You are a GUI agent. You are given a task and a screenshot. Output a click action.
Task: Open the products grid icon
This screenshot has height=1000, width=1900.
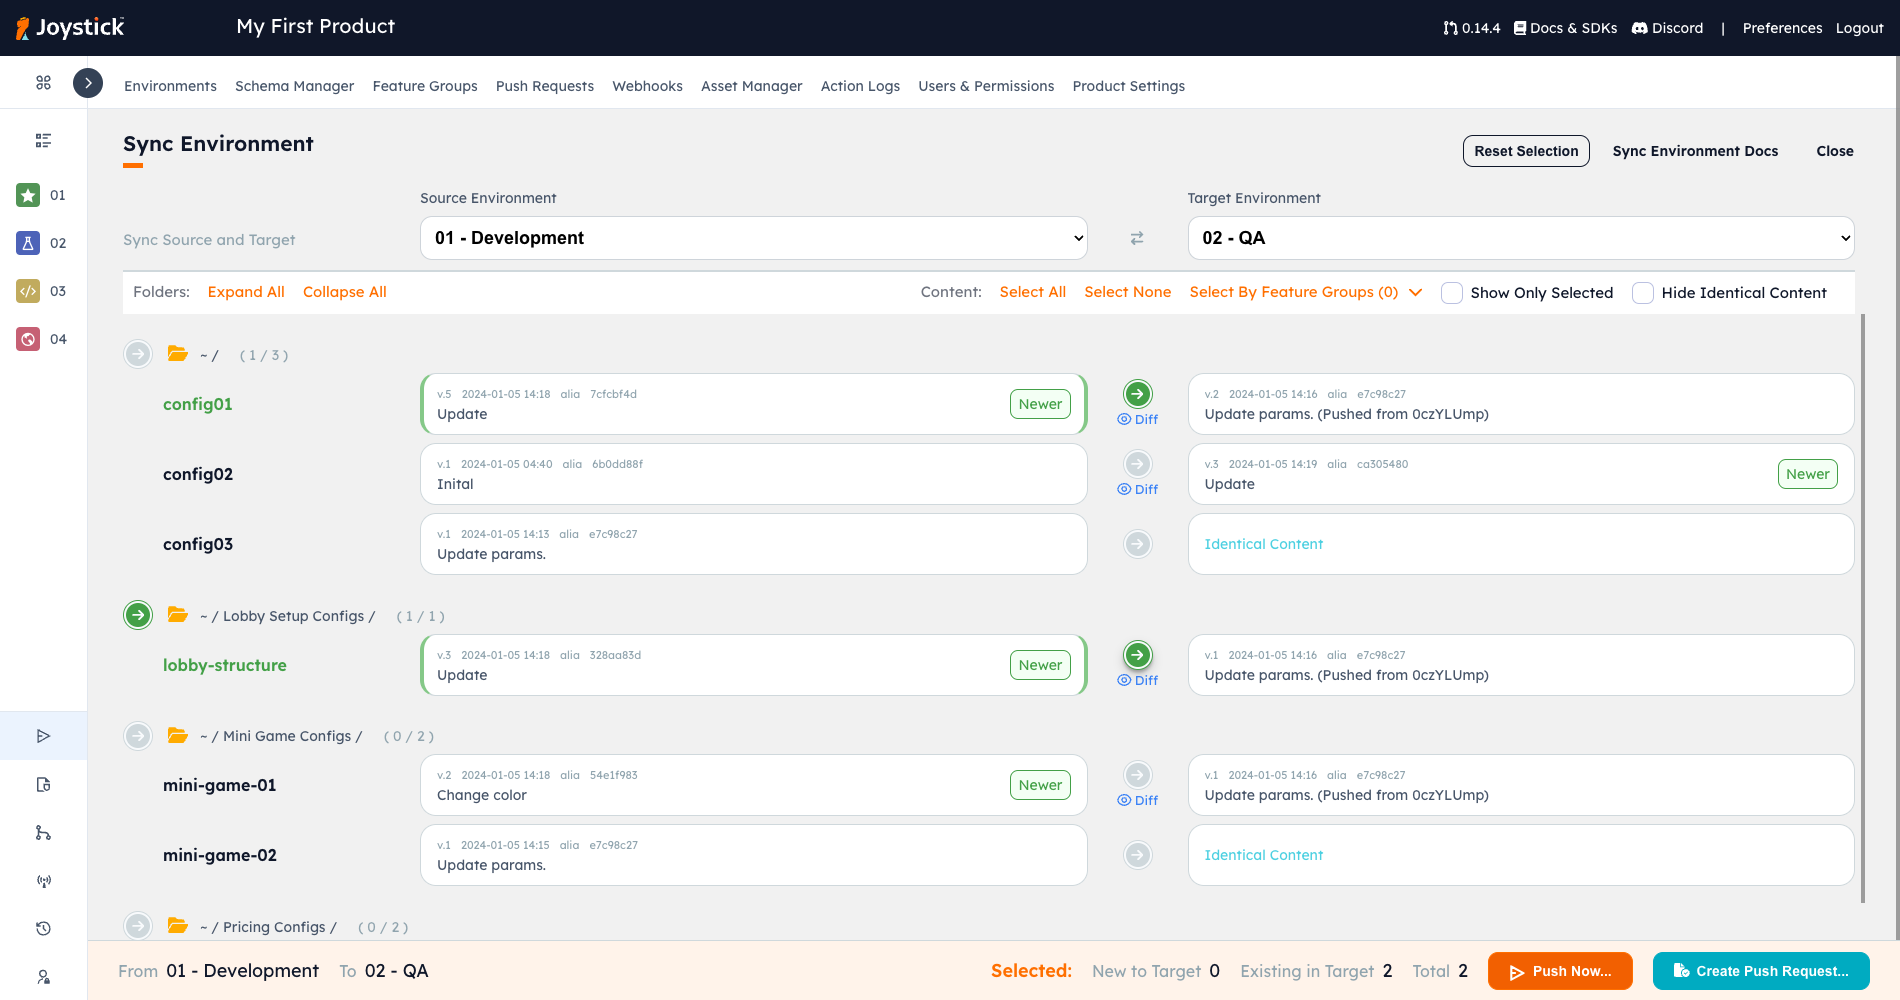point(43,83)
